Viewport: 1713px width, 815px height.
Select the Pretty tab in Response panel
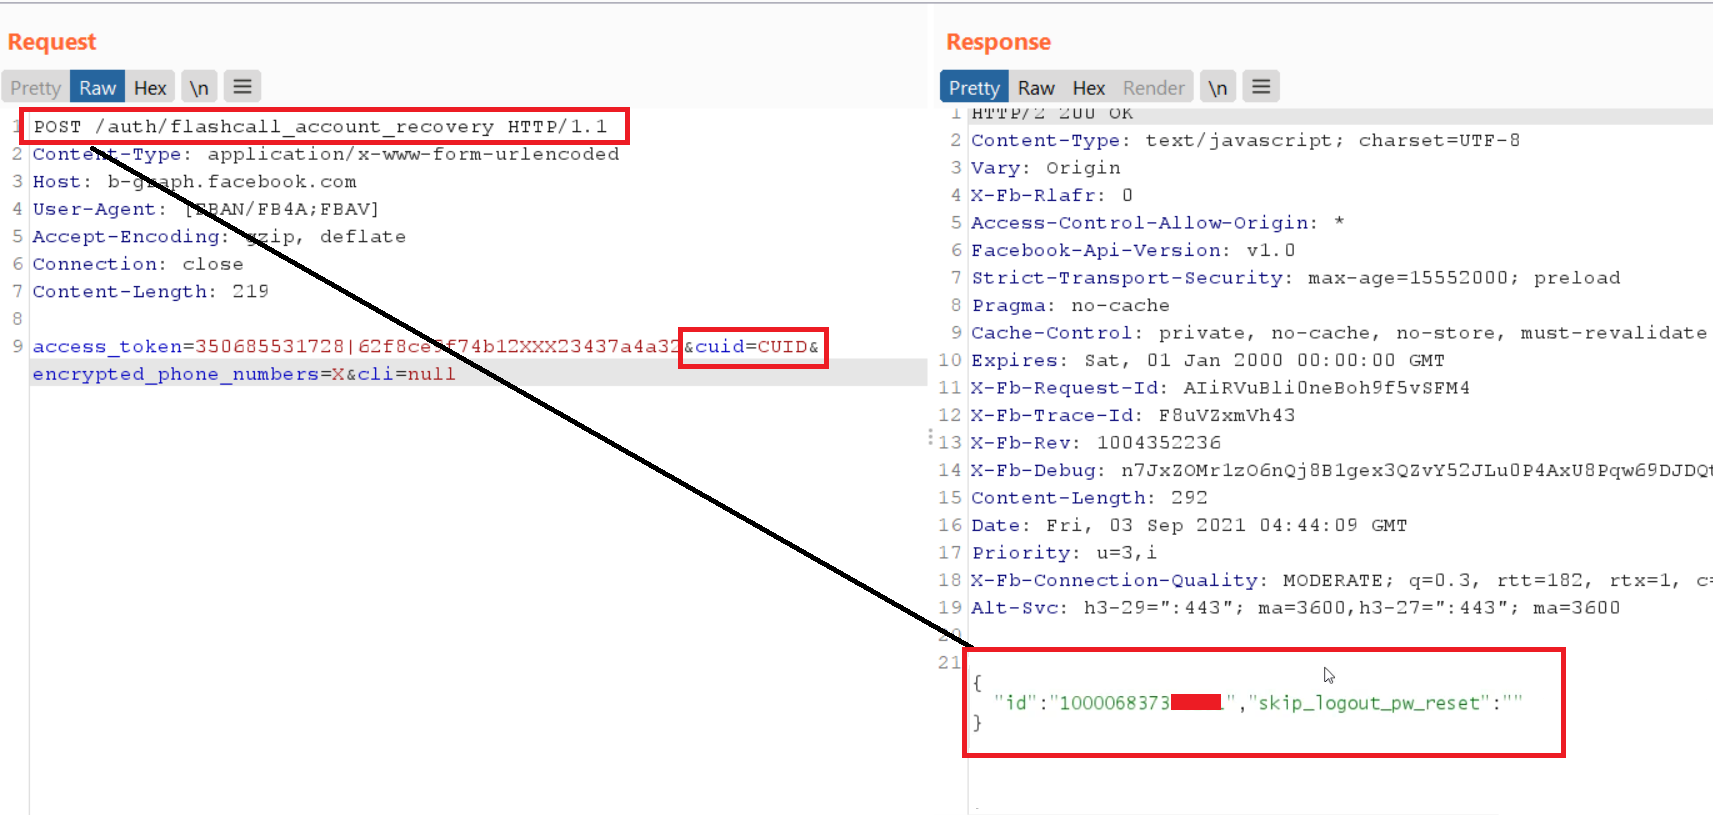[x=973, y=88]
